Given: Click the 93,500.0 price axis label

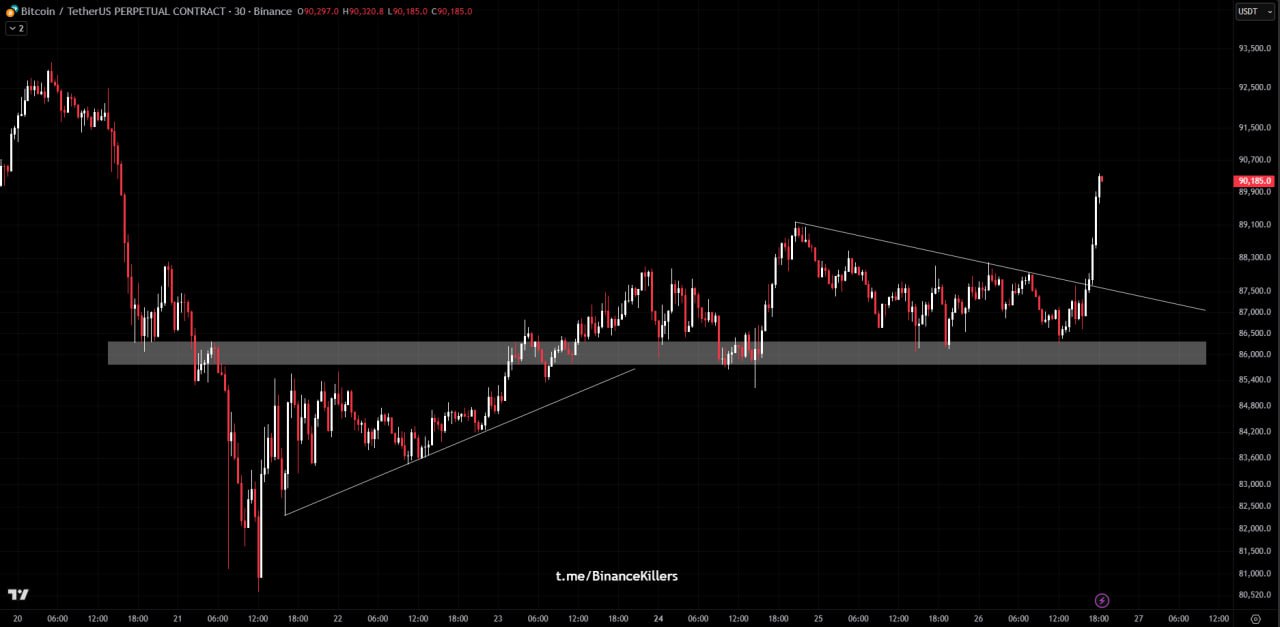Looking at the screenshot, I should [1254, 48].
